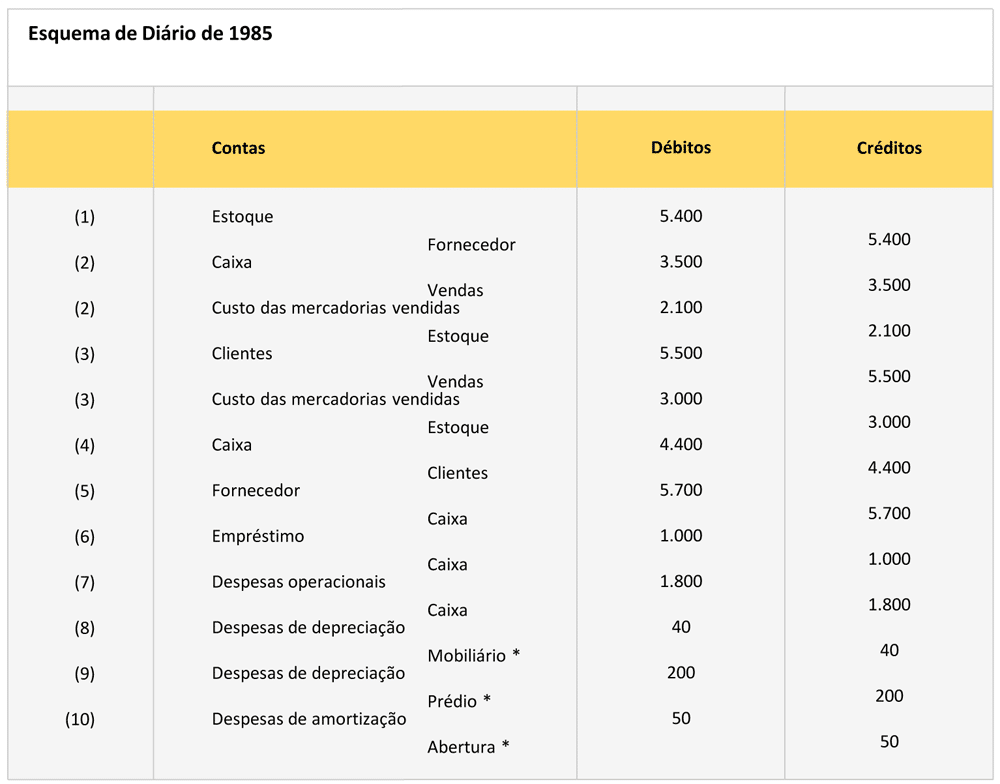The width and height of the screenshot is (1000, 784).
Task: Click the Abertura * credit account
Action: (468, 747)
